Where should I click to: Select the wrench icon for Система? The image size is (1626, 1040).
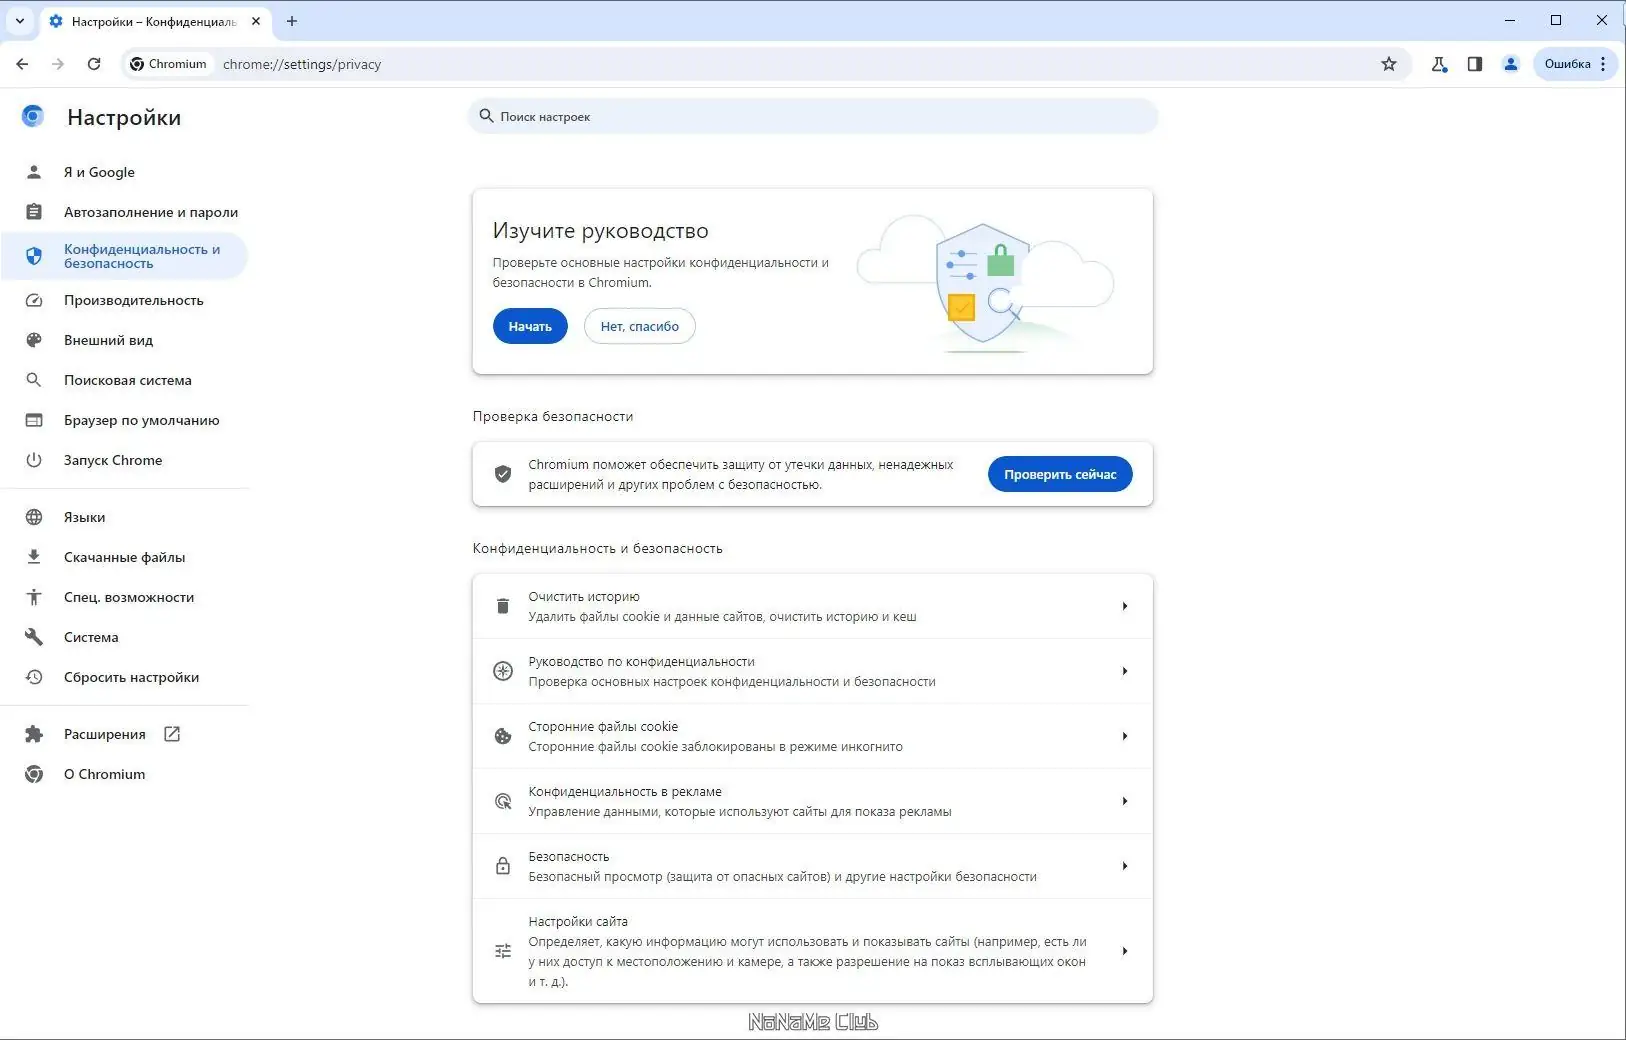(x=33, y=637)
